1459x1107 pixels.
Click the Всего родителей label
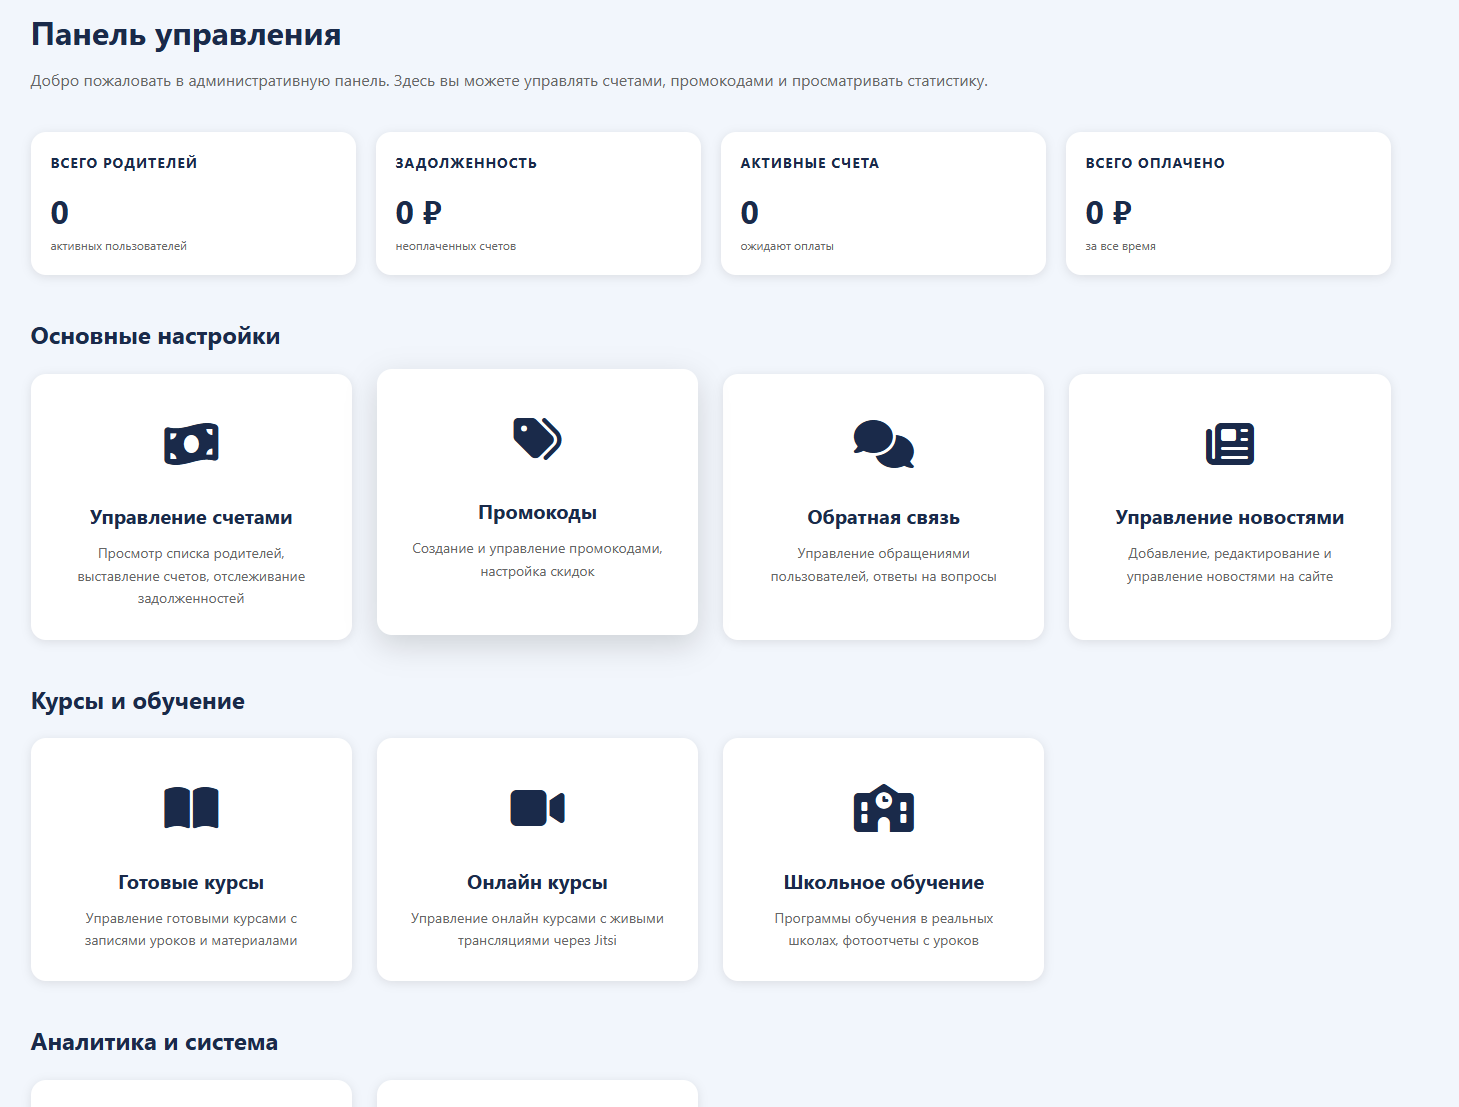tap(124, 163)
